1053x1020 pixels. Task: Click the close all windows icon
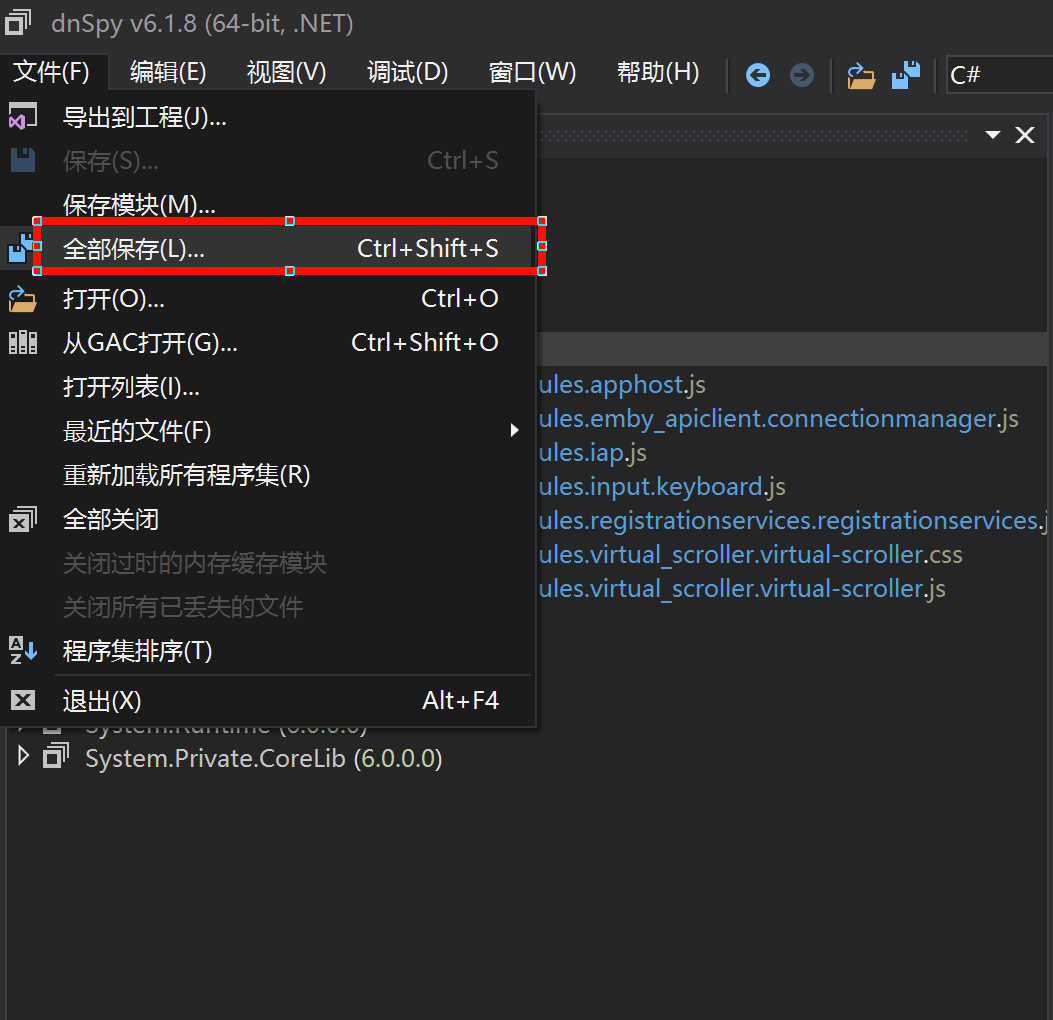click(22, 519)
